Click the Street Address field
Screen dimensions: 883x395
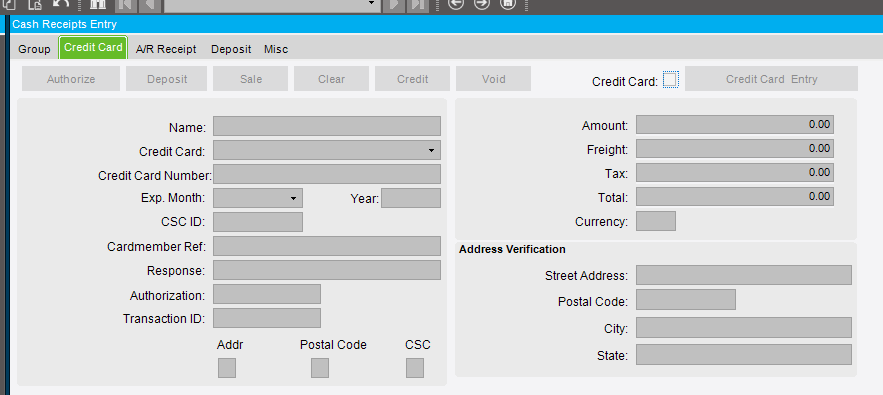[744, 275]
